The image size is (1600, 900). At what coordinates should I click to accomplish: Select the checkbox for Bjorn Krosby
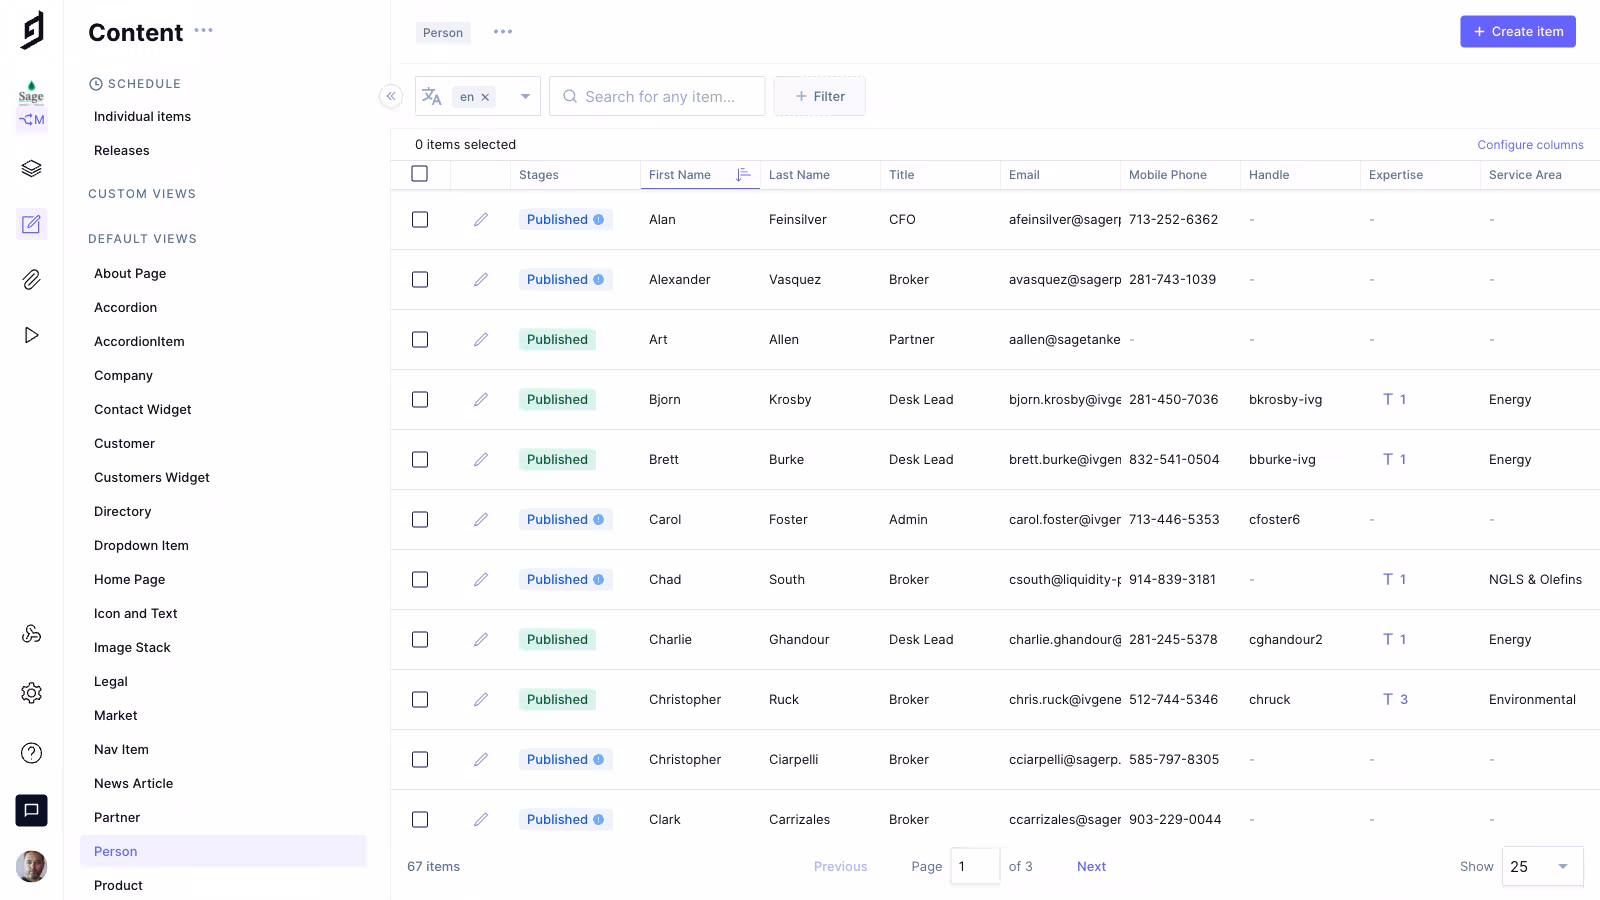[420, 400]
